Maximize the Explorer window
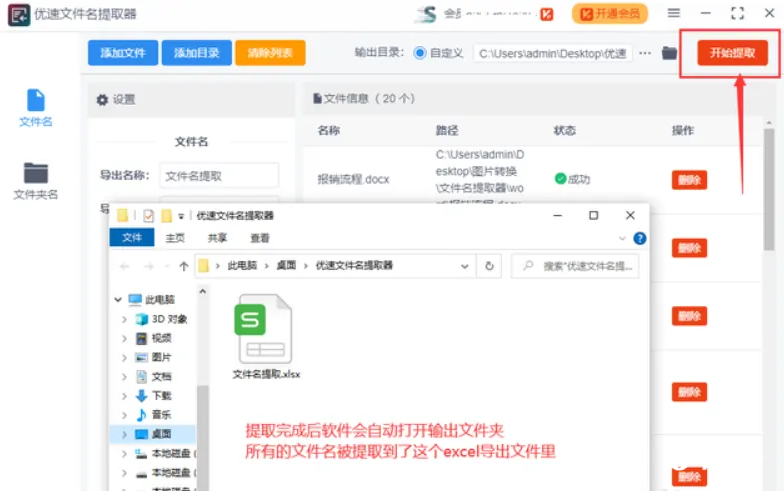Image resolution: width=784 pixels, height=491 pixels. (594, 215)
